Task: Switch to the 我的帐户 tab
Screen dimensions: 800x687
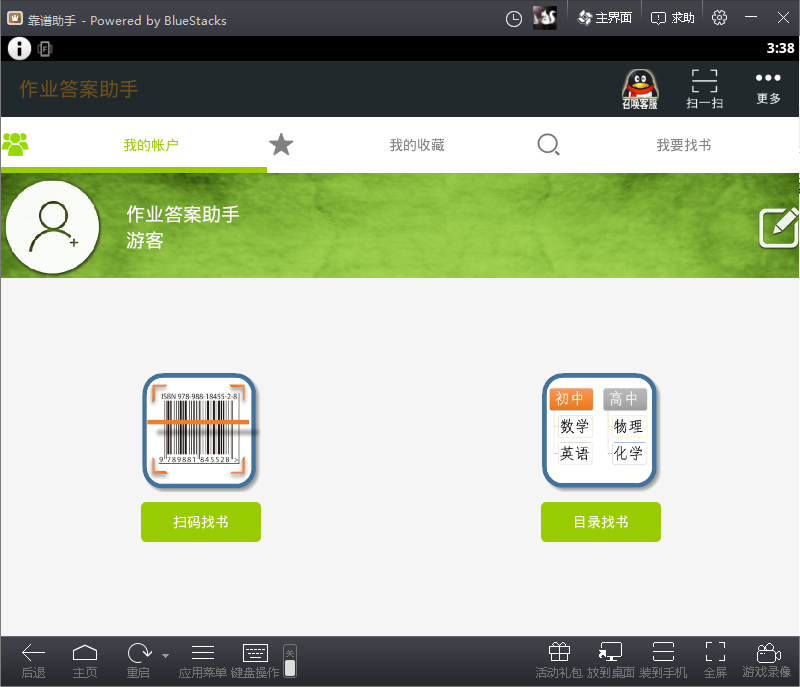Action: tap(150, 145)
